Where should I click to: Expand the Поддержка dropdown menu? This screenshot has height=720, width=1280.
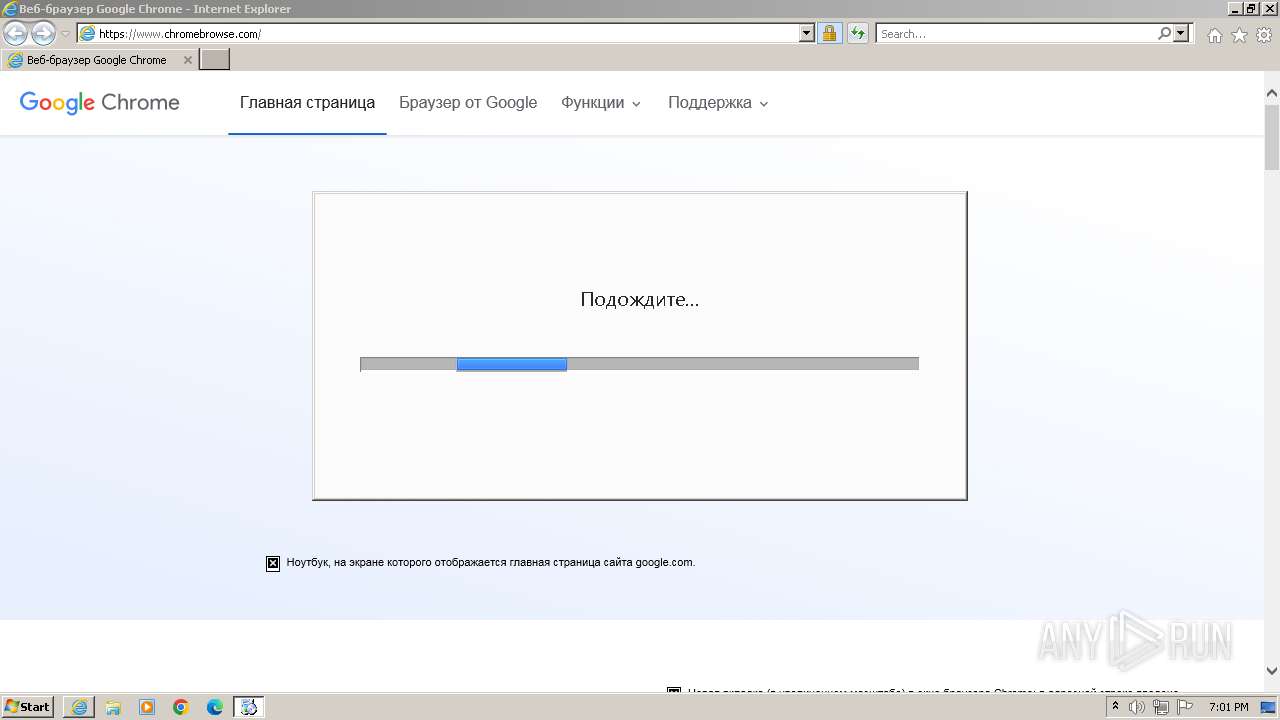pos(718,102)
